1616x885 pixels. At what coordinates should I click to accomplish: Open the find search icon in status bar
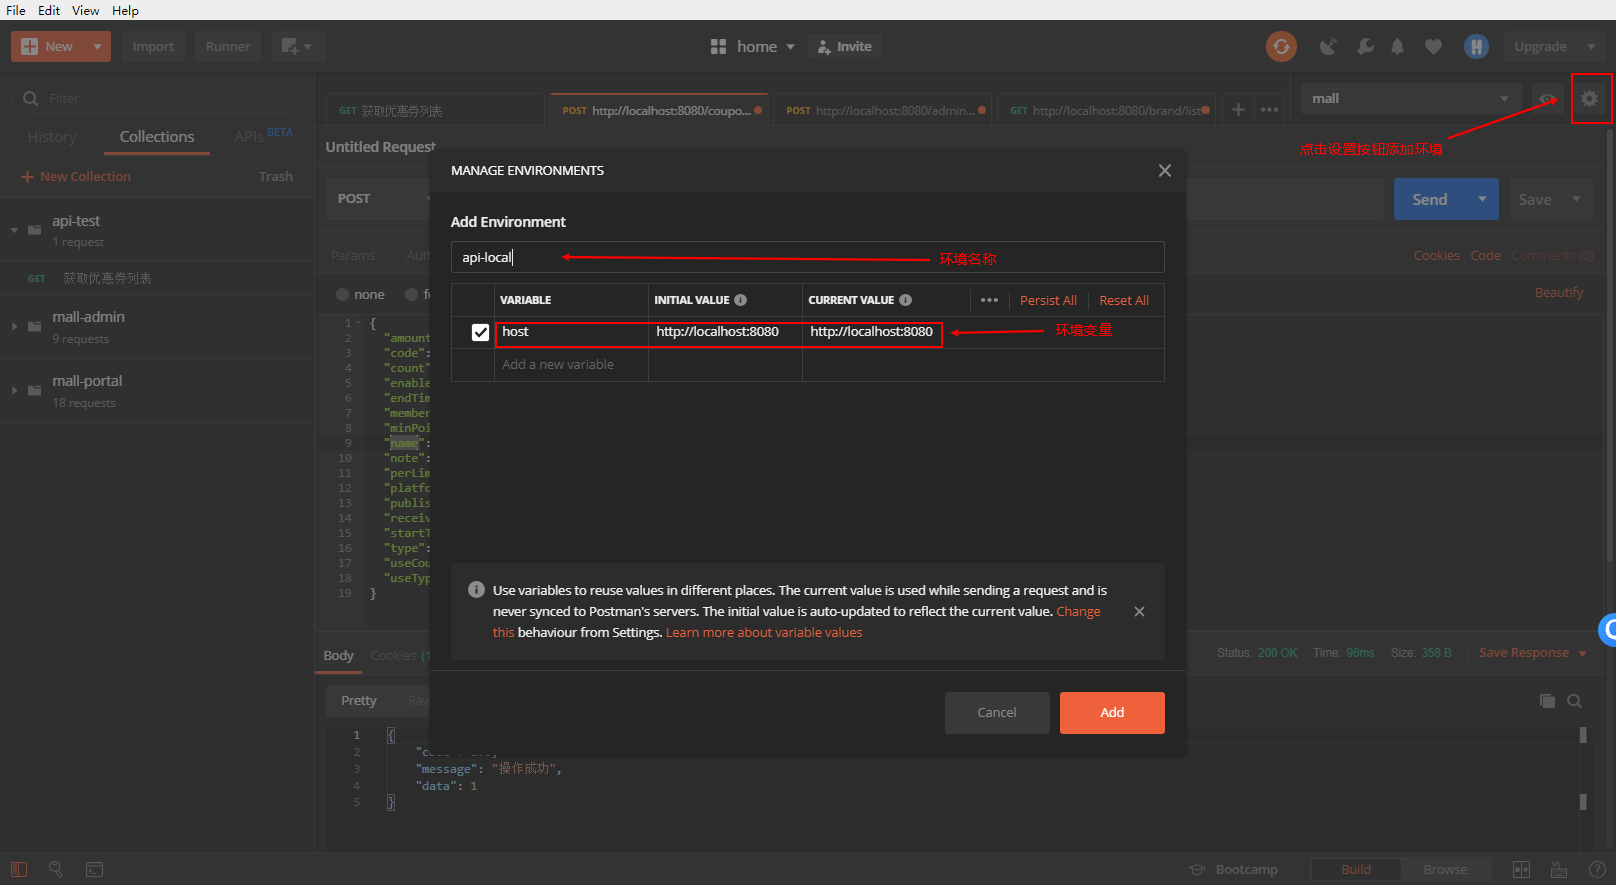[x=56, y=869]
